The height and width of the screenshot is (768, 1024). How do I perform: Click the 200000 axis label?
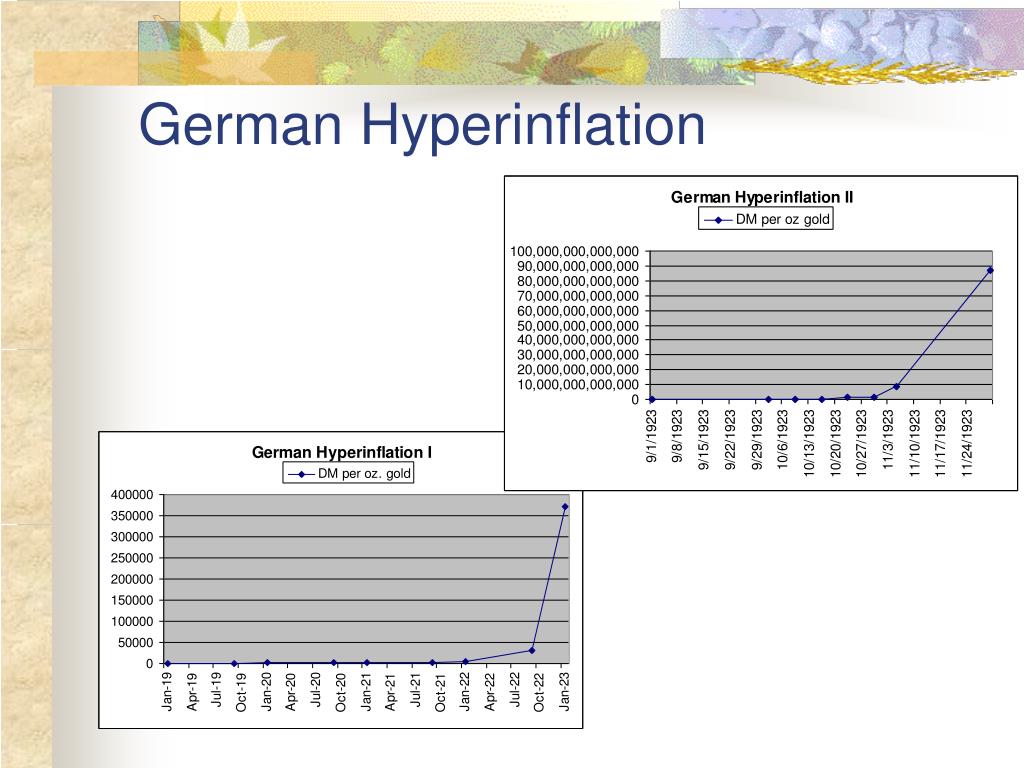coord(132,579)
